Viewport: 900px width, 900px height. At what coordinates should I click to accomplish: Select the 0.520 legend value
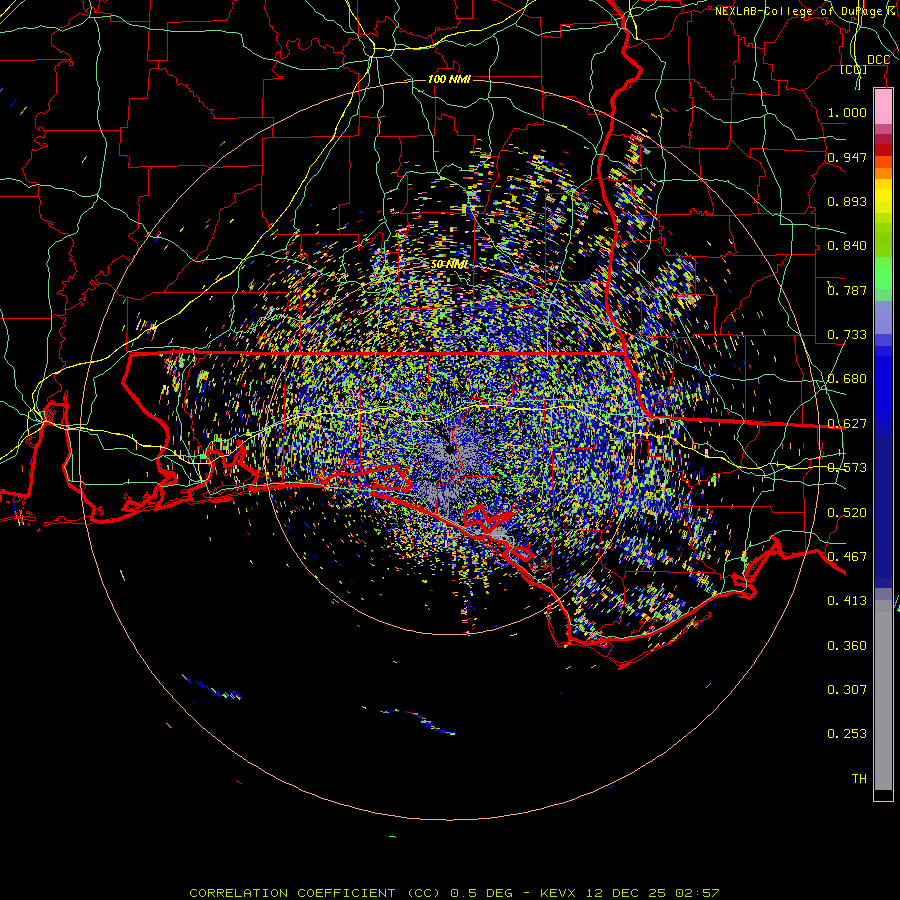(x=847, y=513)
